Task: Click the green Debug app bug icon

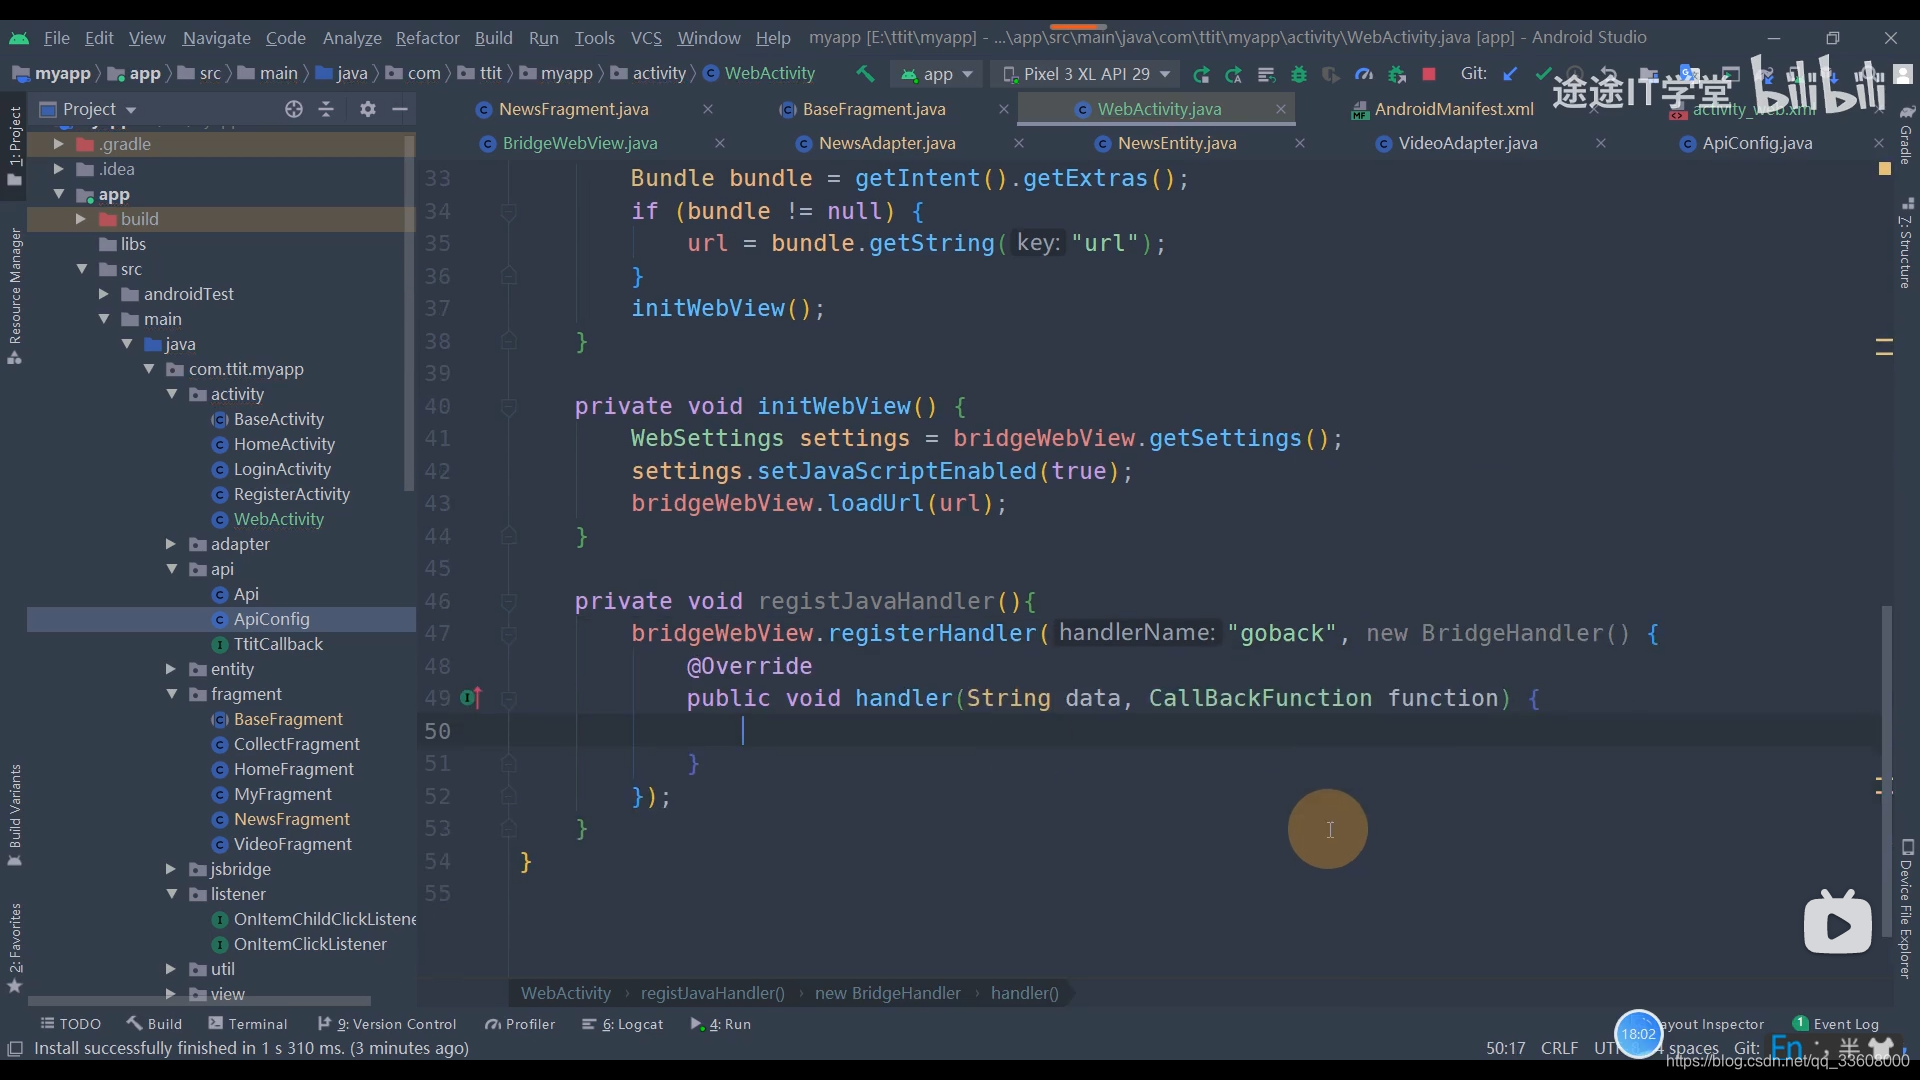Action: (1299, 74)
